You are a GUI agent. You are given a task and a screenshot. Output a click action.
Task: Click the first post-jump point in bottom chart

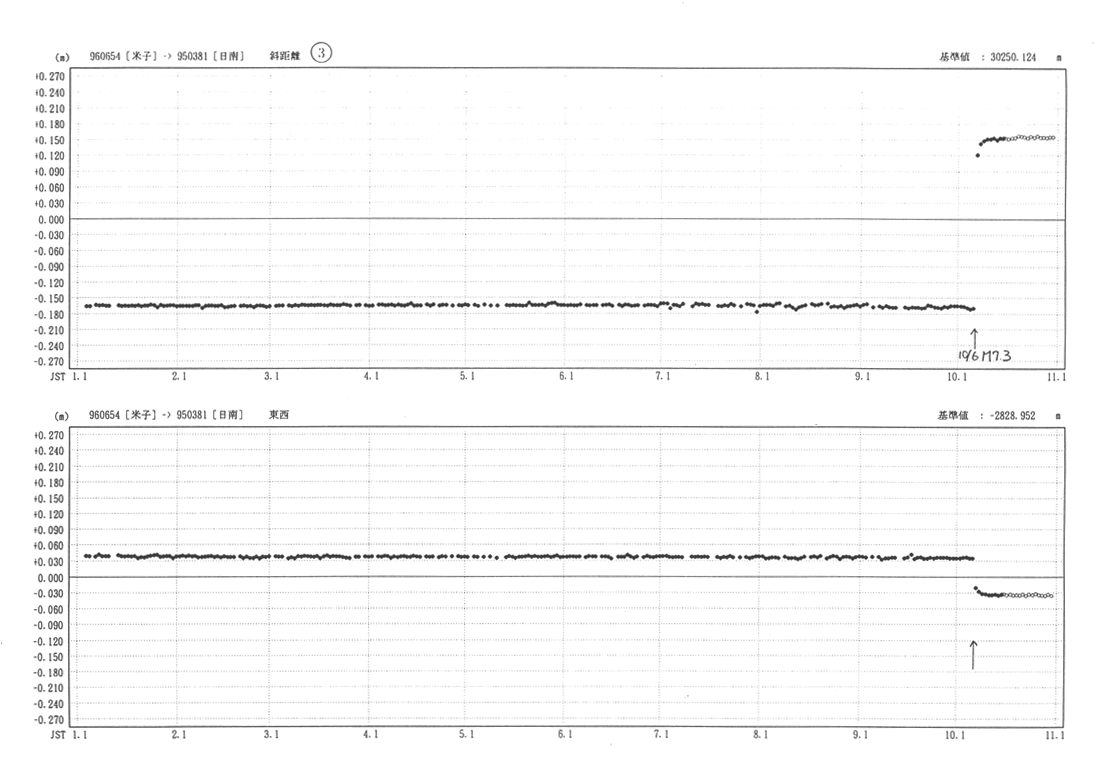[x=975, y=588]
